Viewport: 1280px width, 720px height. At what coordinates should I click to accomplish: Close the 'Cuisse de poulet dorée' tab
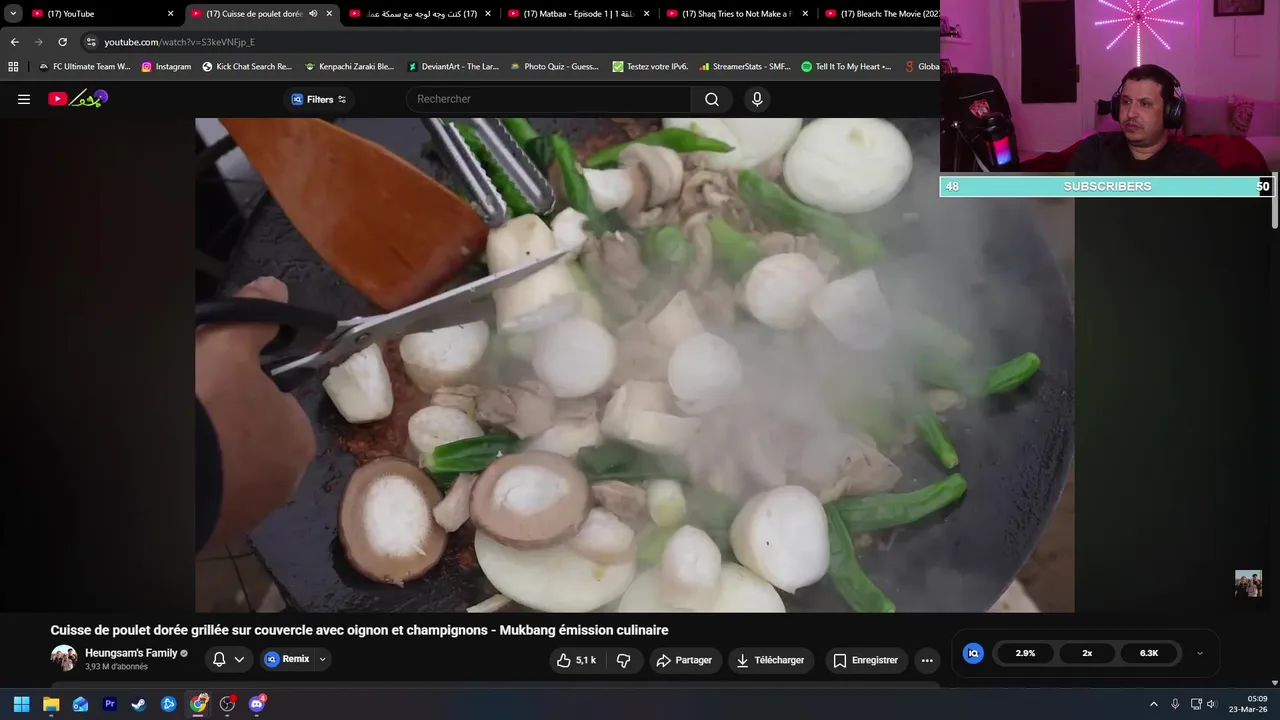329,14
